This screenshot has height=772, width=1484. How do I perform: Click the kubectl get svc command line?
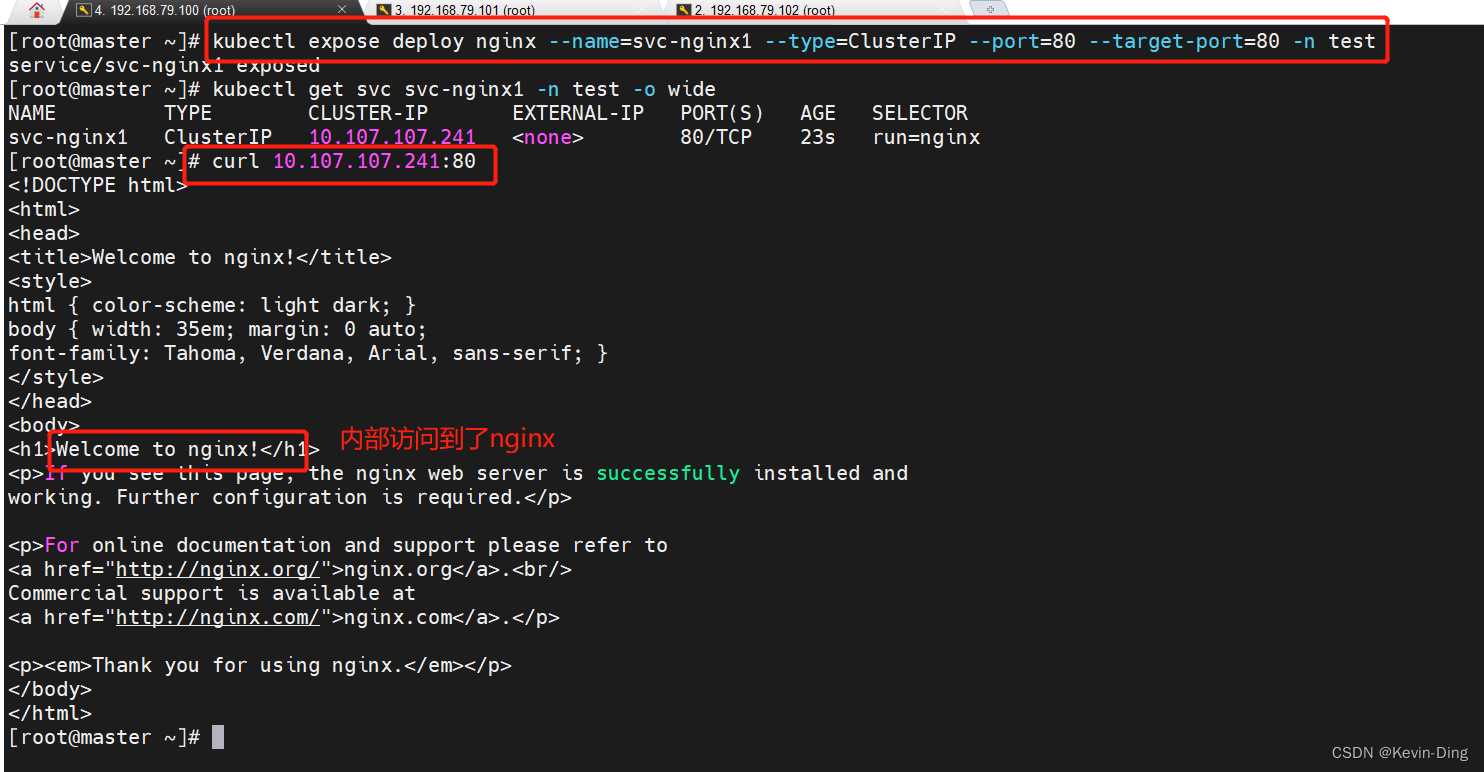tap(464, 89)
